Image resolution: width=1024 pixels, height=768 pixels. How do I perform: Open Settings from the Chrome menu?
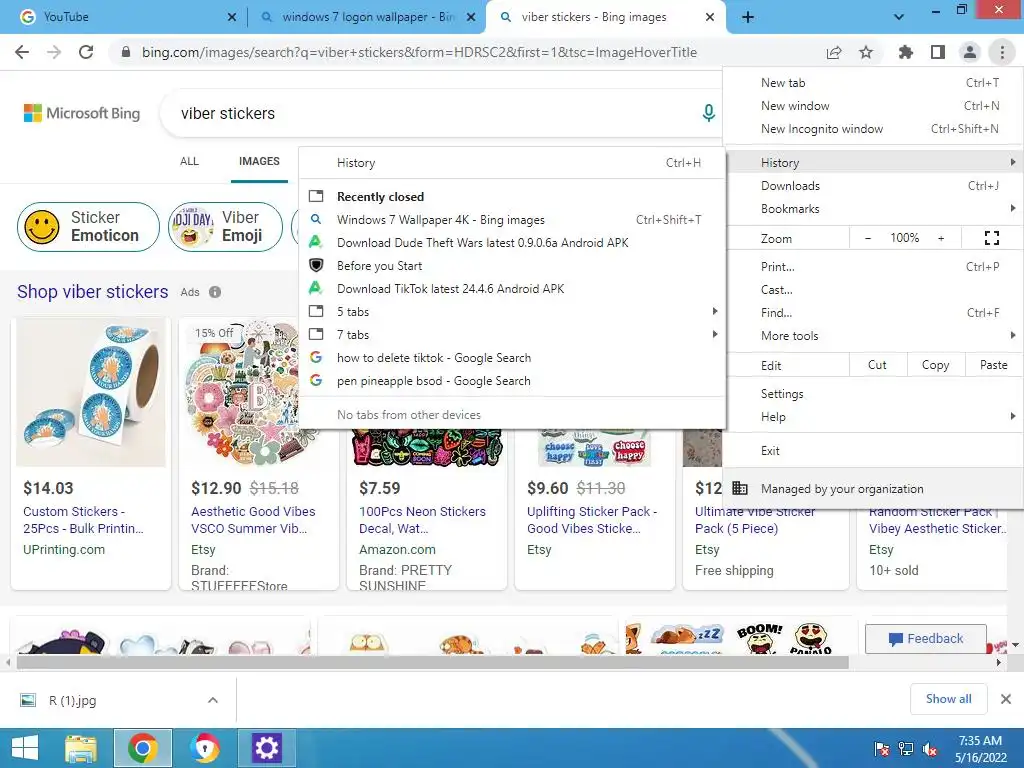(874, 394)
